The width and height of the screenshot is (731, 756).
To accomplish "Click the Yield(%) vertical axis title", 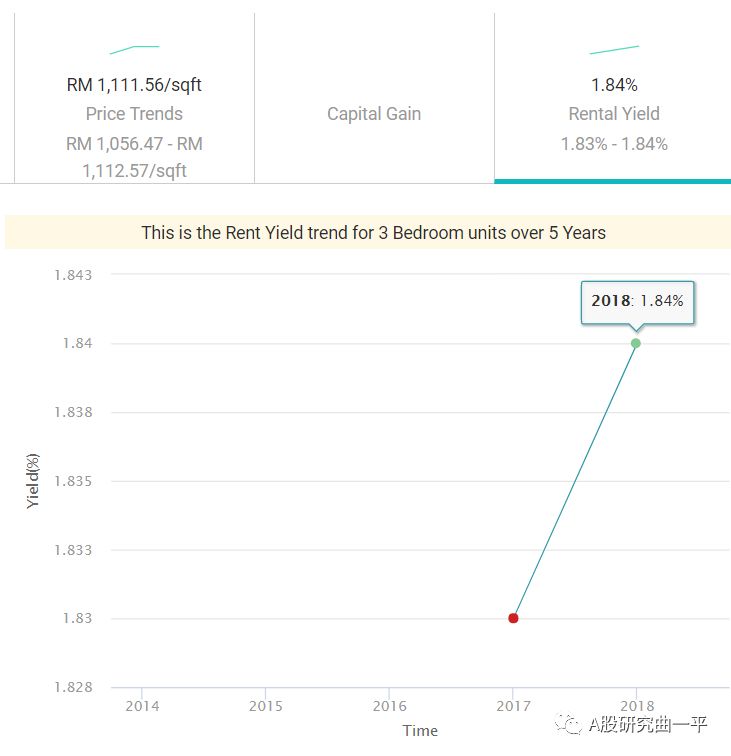I will [33, 481].
